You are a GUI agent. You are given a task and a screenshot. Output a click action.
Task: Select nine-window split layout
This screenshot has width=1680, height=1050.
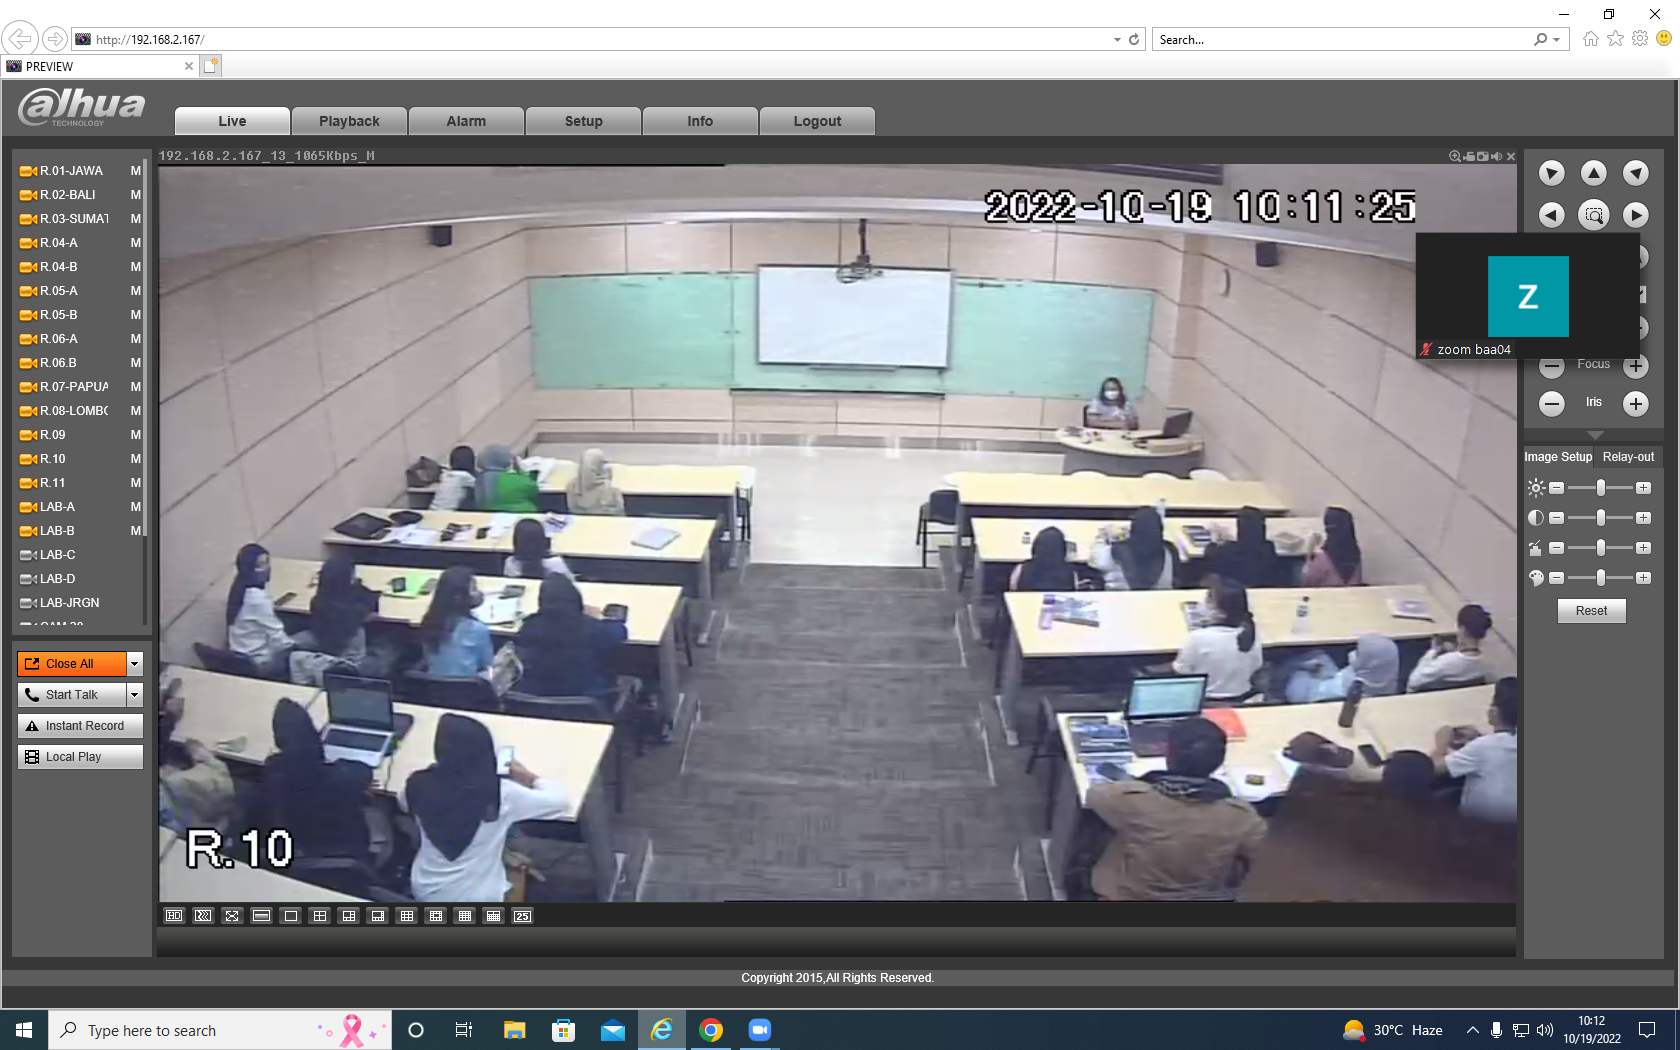pyautogui.click(x=406, y=916)
